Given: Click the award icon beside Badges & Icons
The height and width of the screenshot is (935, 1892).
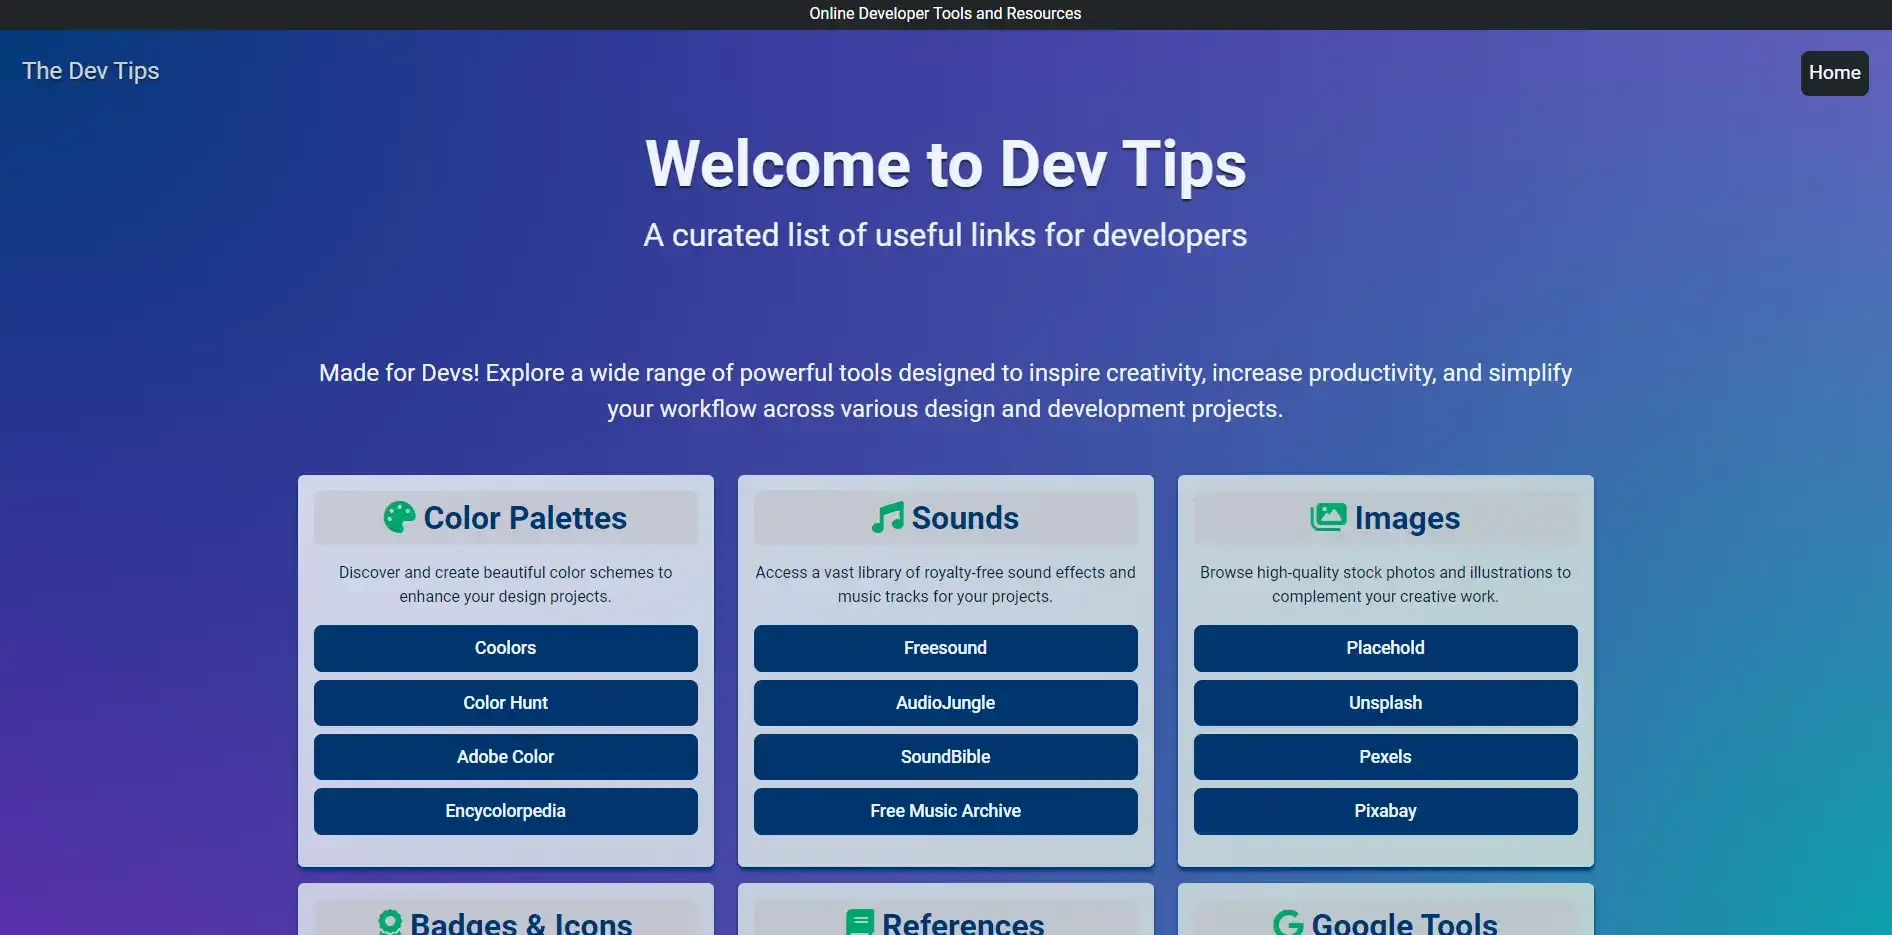Looking at the screenshot, I should coord(390,922).
